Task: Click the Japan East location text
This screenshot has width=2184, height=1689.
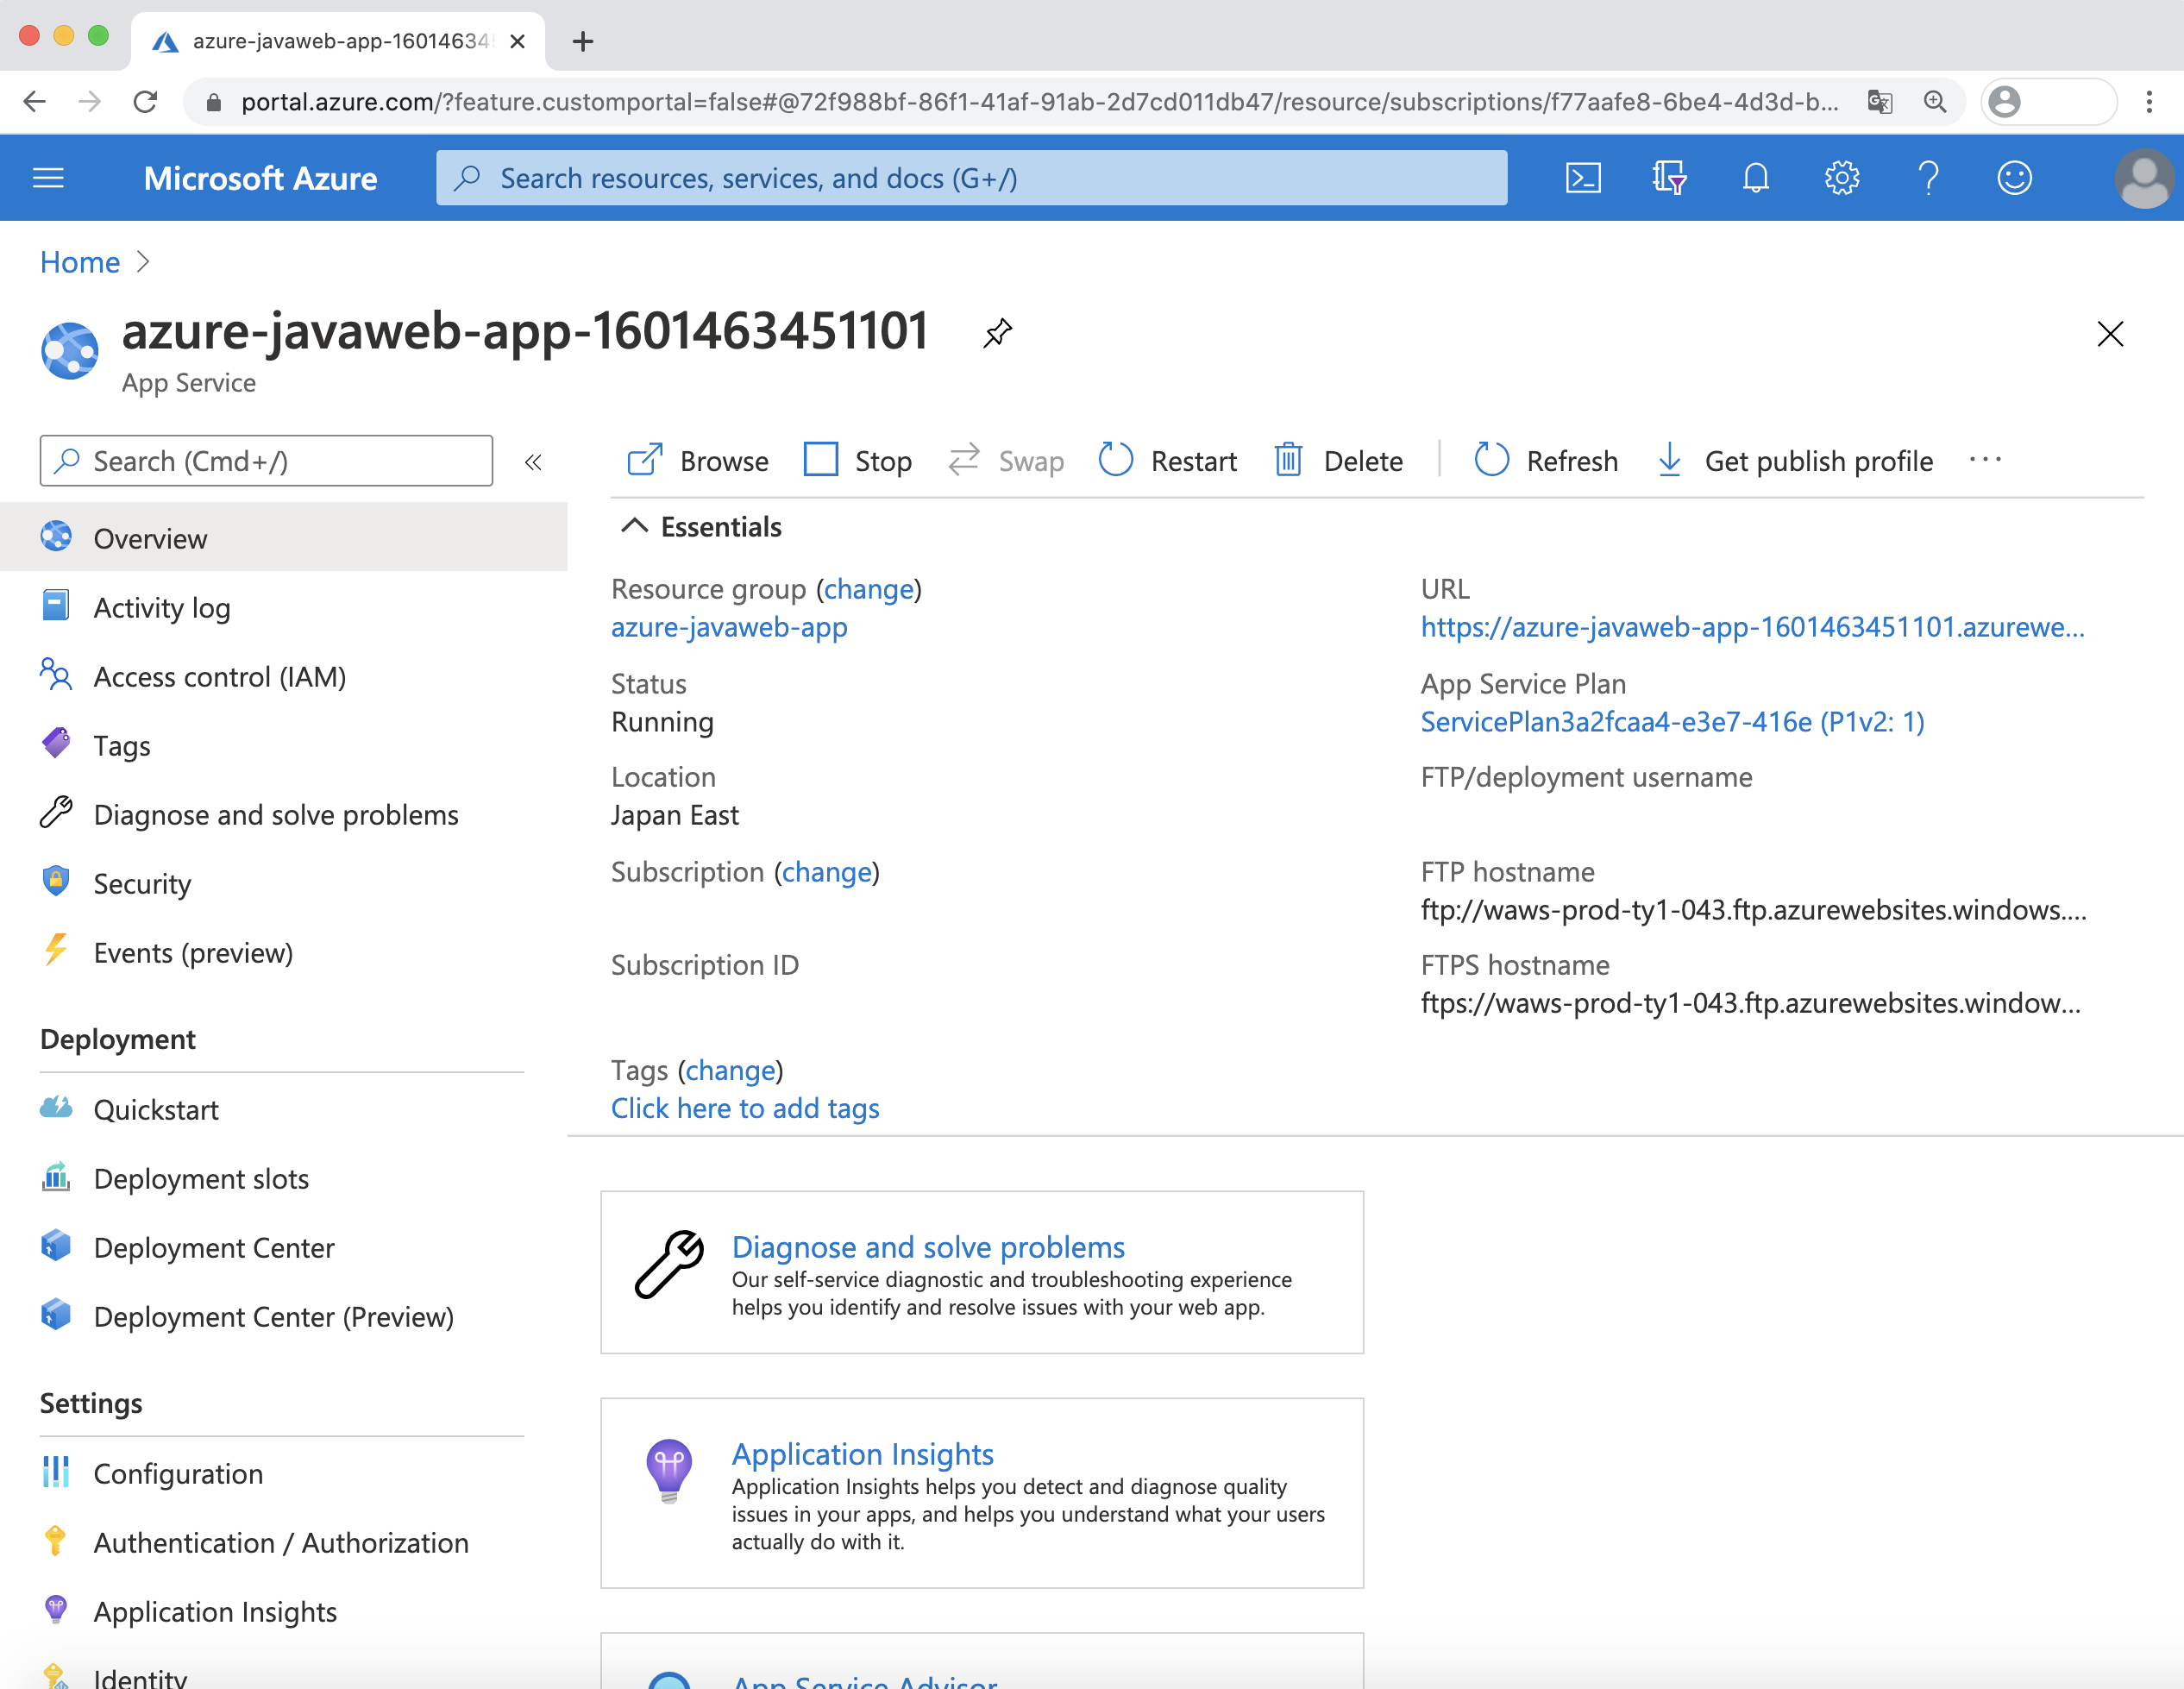Action: [675, 815]
